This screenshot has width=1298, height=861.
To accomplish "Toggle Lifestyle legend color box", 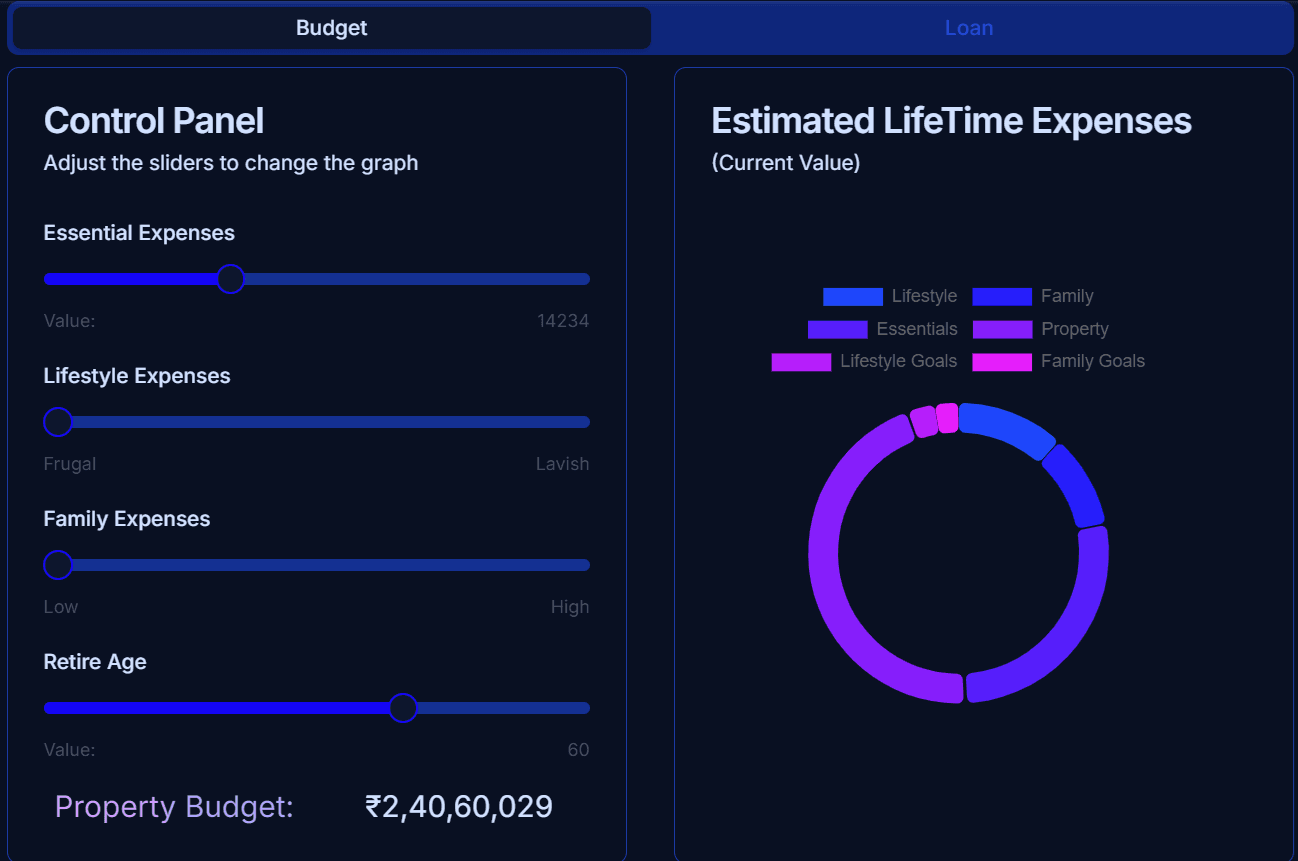I will tap(853, 297).
